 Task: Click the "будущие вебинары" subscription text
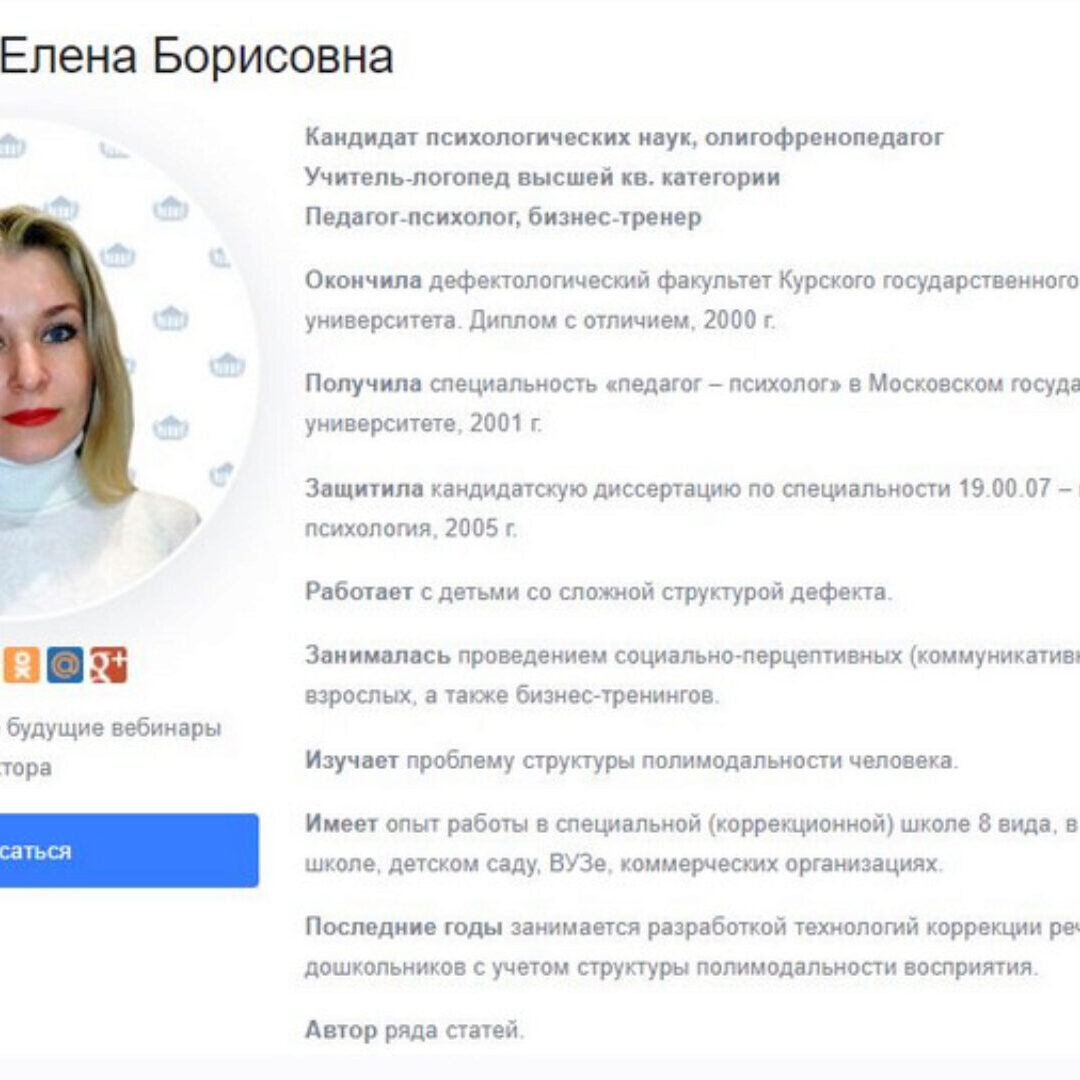(x=114, y=728)
